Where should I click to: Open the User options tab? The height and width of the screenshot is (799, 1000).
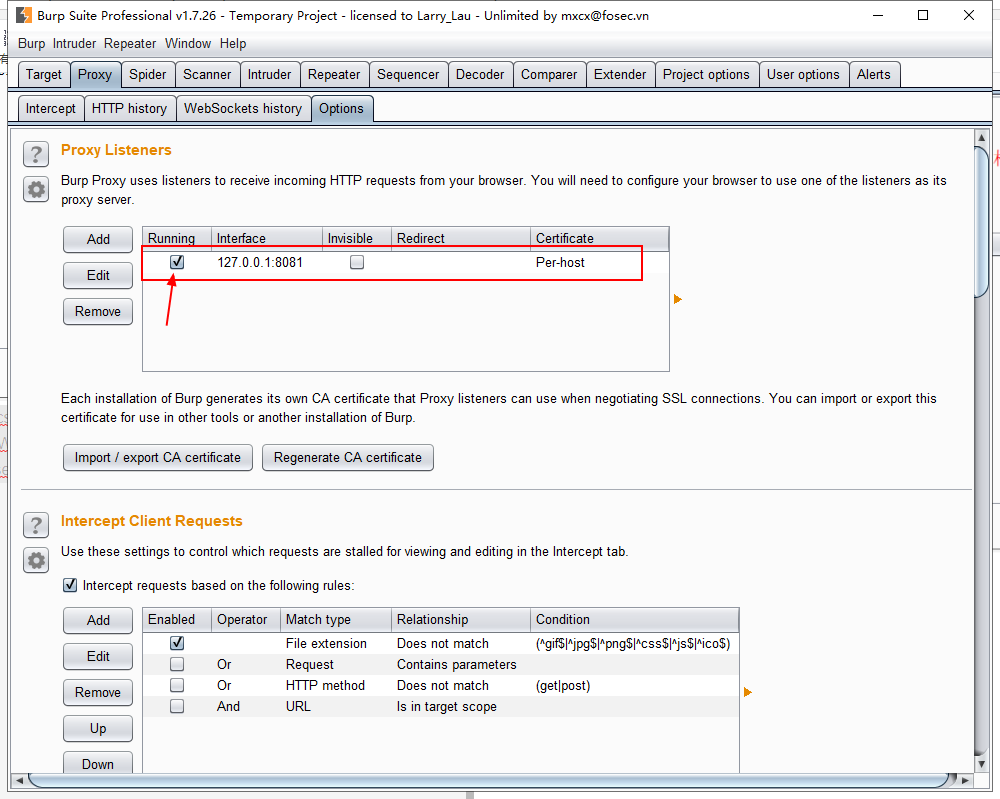[x=803, y=75]
